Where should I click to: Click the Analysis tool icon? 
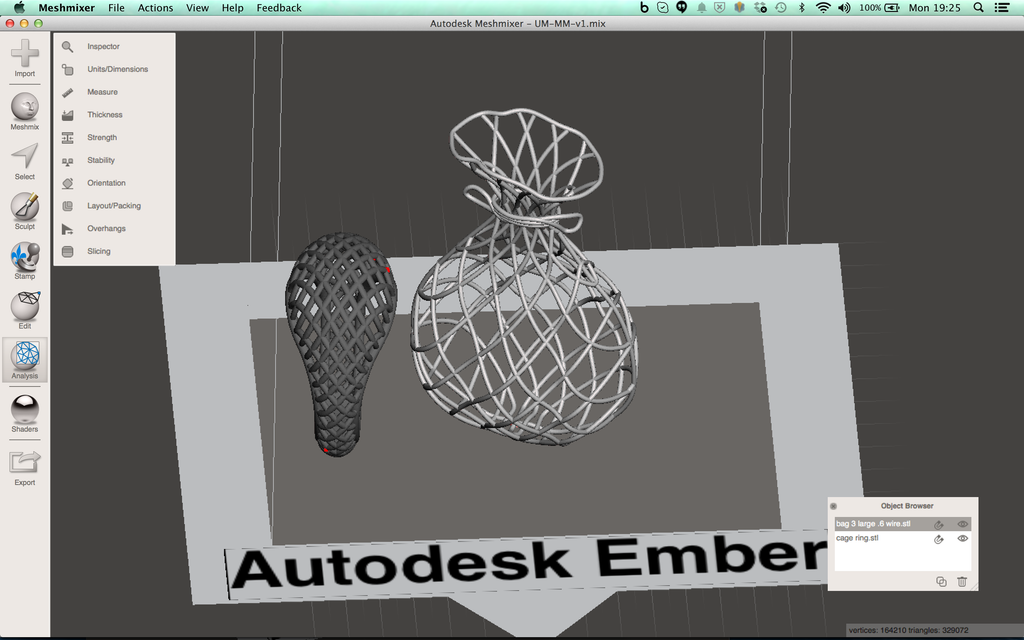pyautogui.click(x=25, y=356)
